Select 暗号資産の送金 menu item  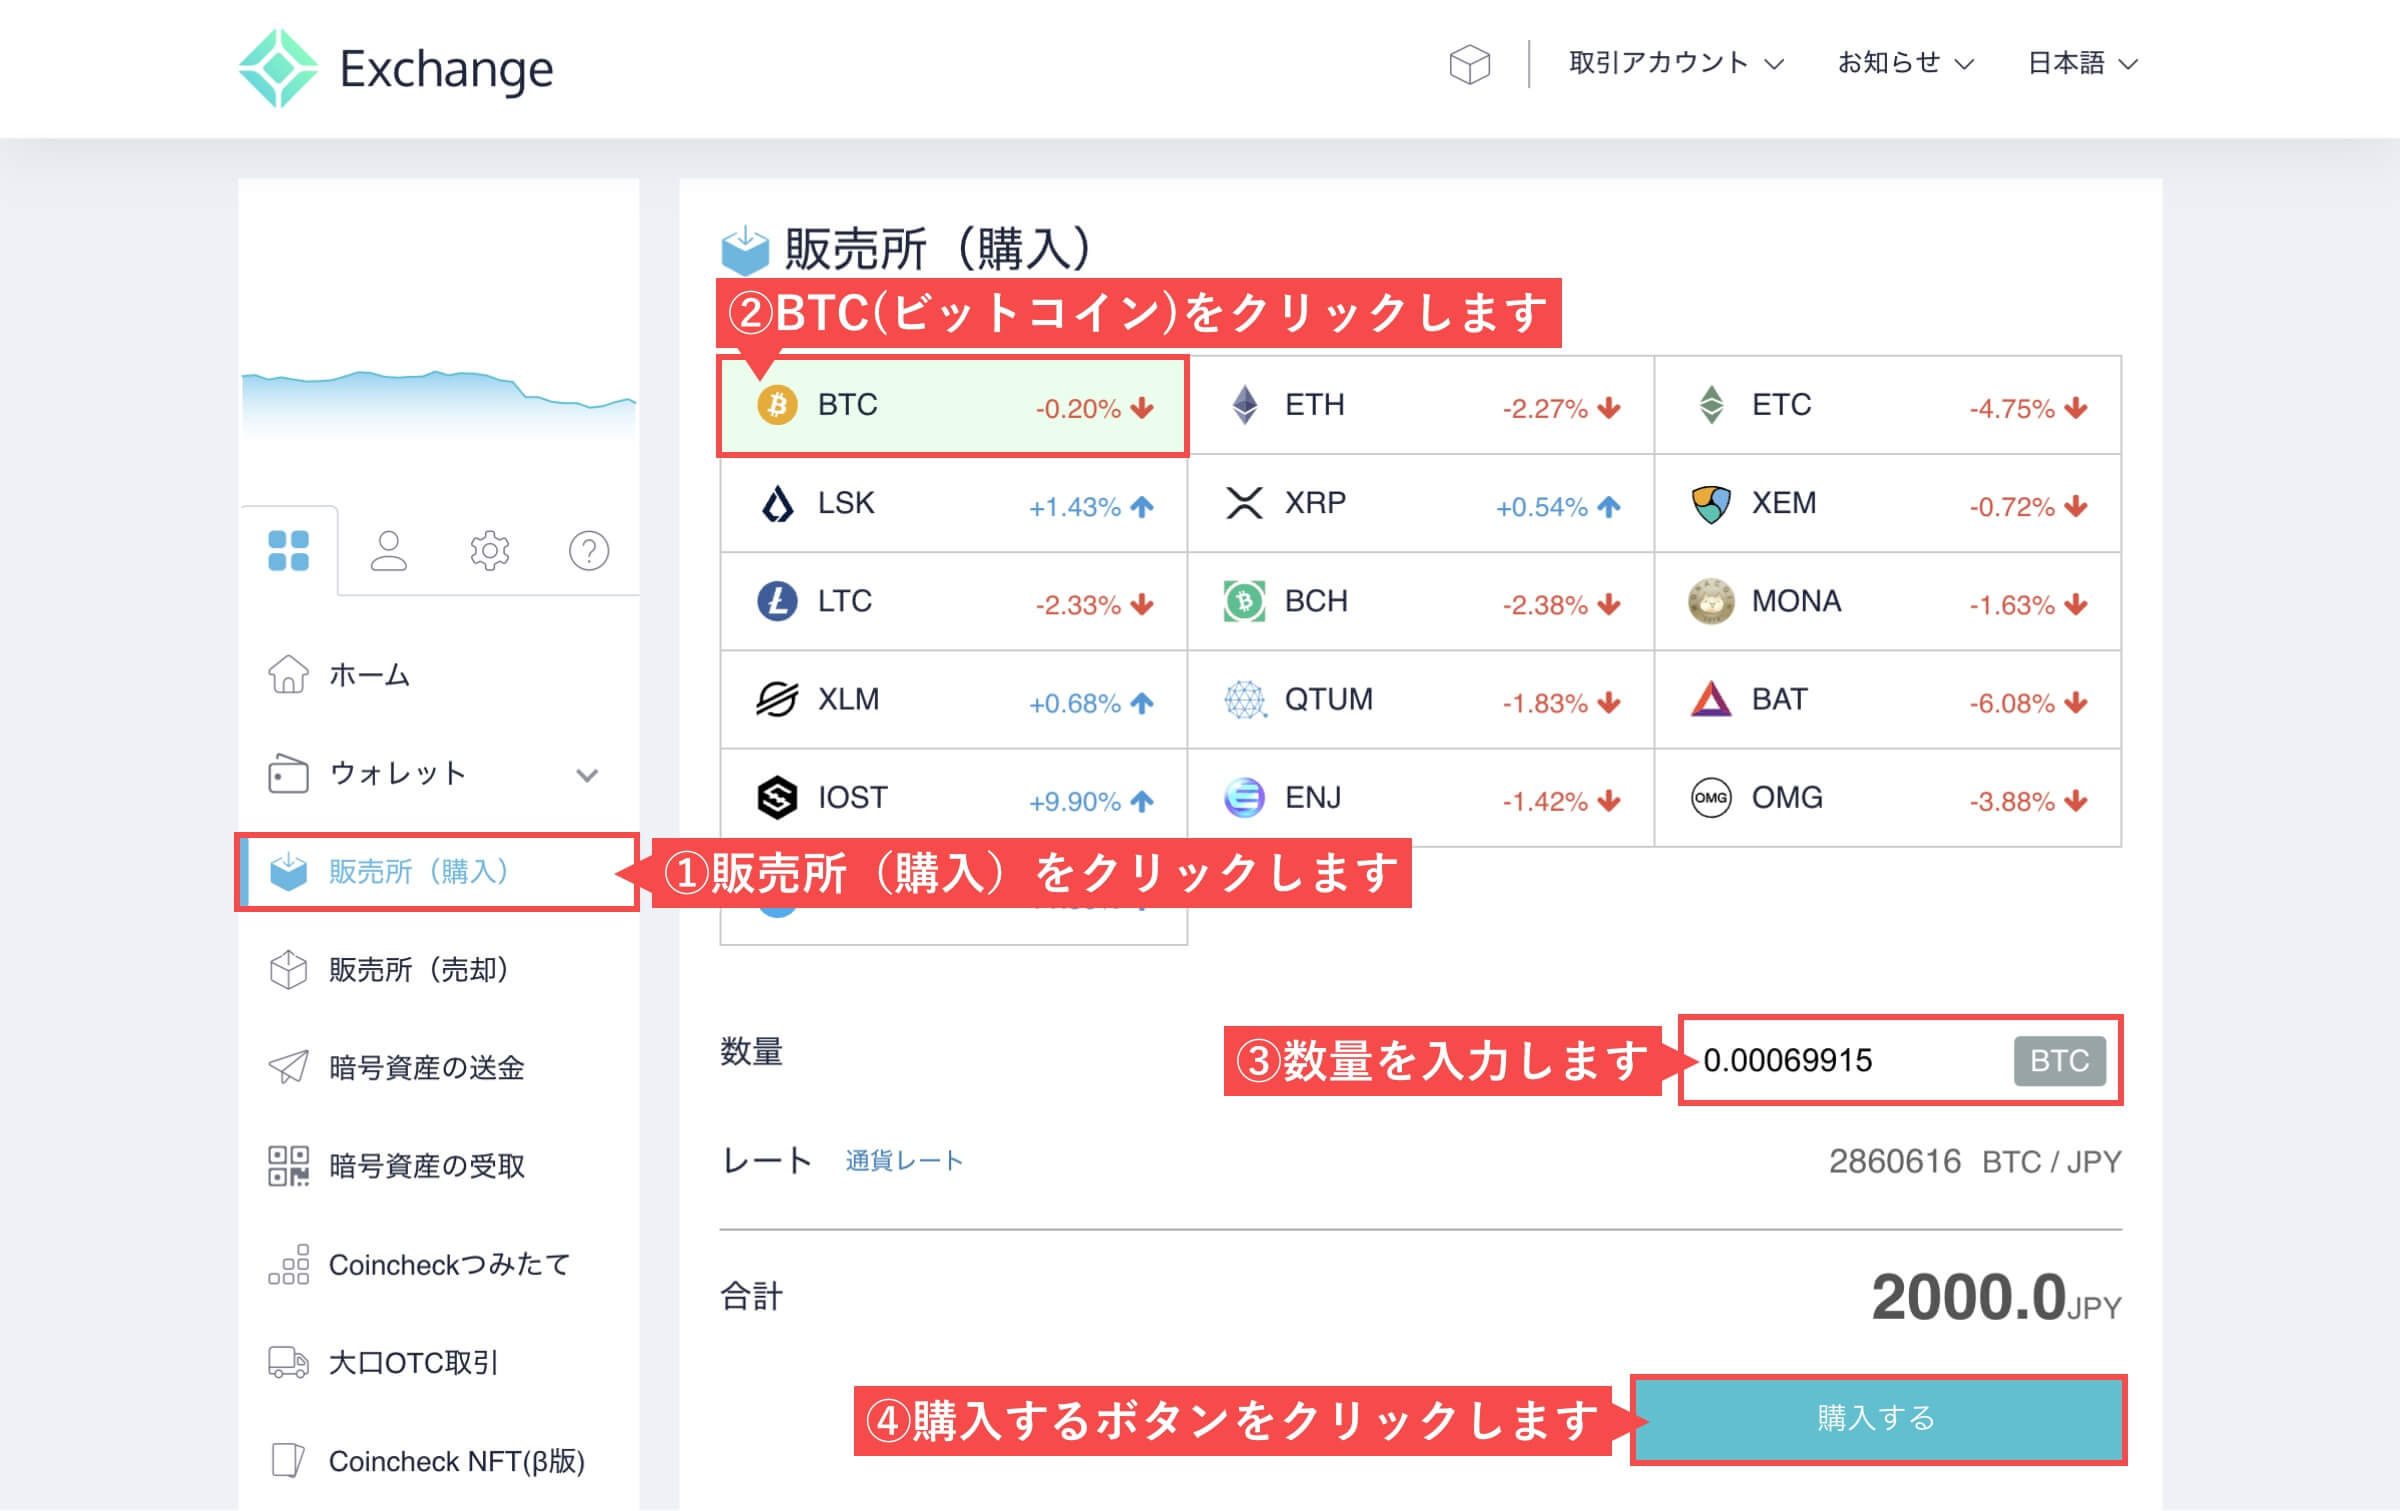439,1068
